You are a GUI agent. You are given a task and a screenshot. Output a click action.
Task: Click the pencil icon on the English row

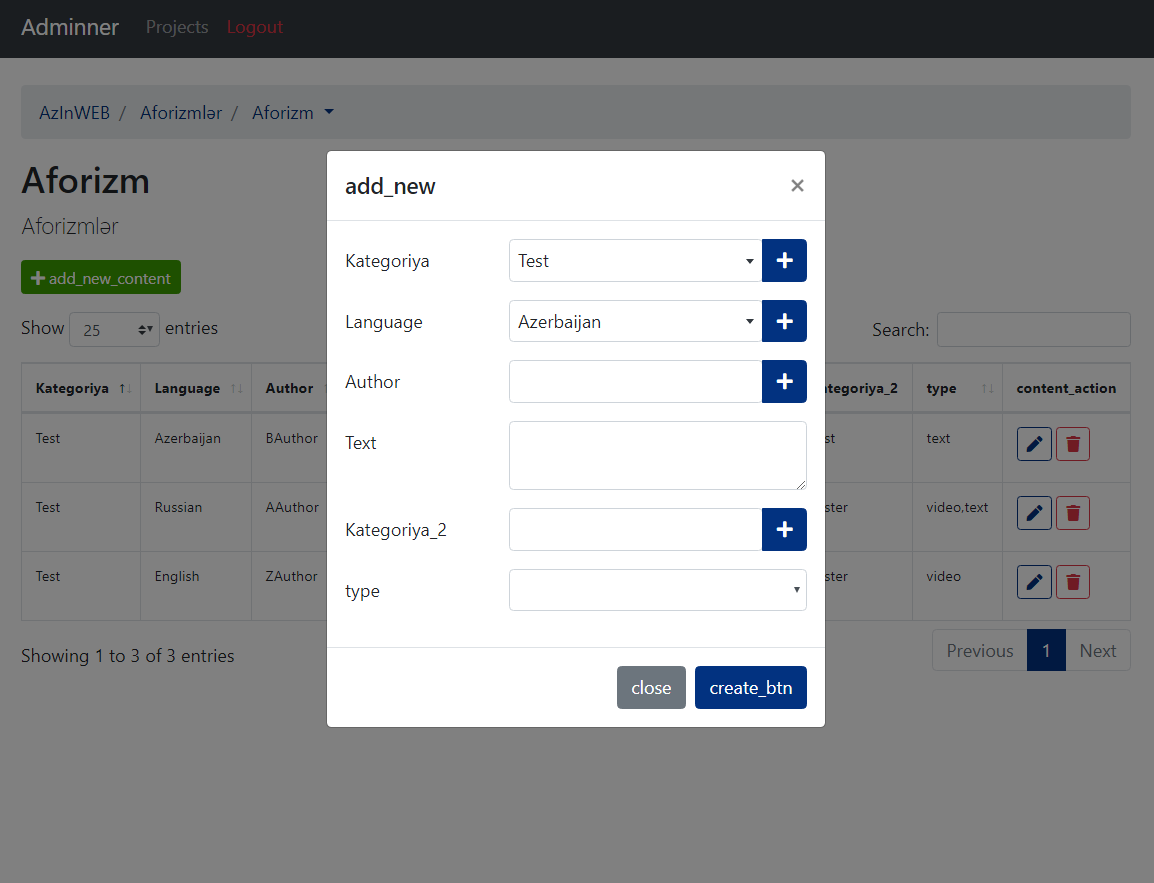pyautogui.click(x=1034, y=581)
